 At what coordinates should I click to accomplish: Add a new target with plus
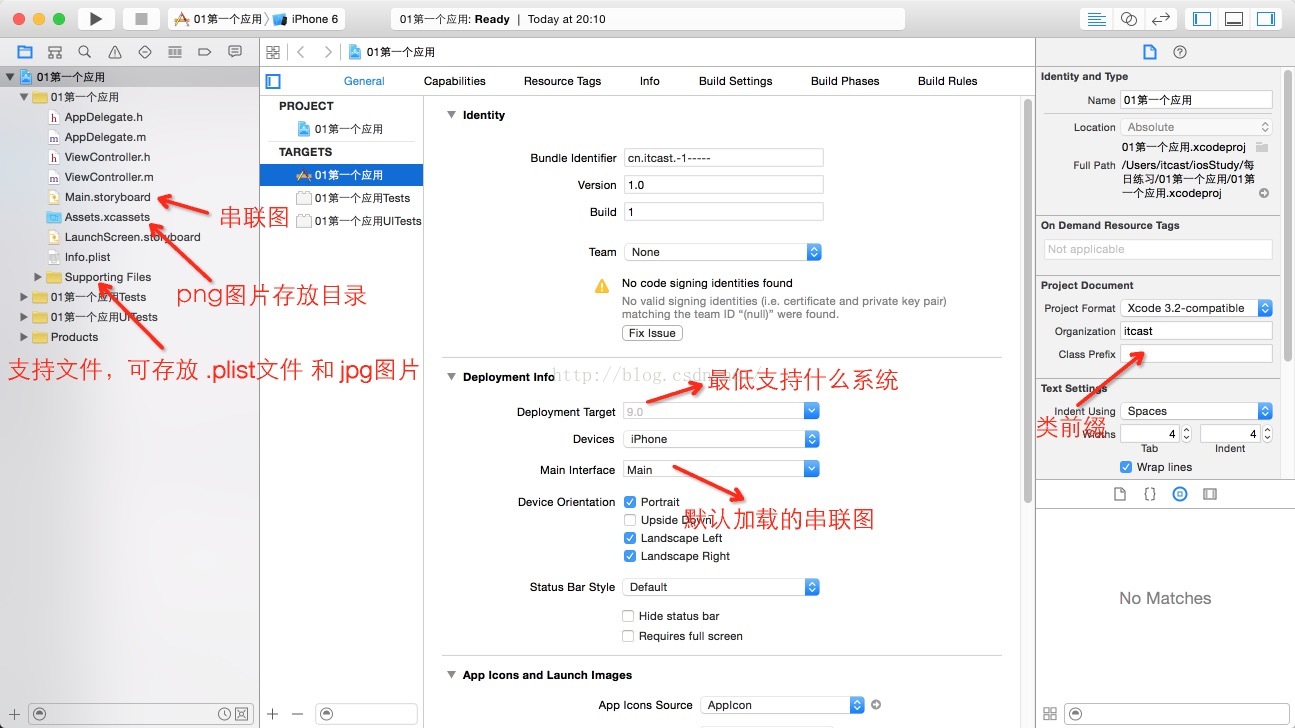pyautogui.click(x=273, y=714)
